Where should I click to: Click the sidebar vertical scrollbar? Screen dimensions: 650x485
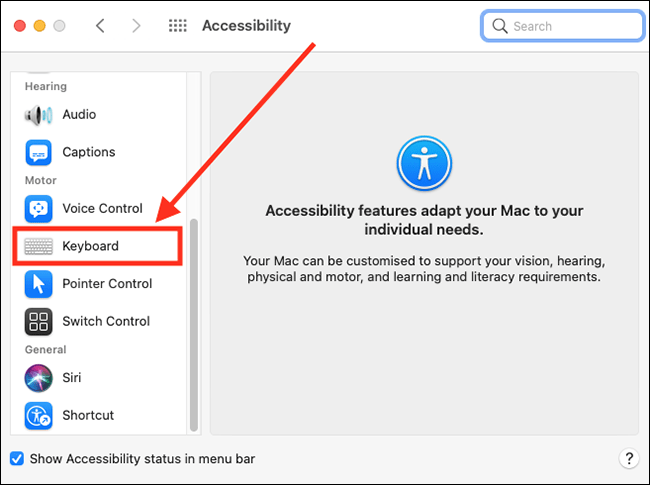(x=194, y=325)
